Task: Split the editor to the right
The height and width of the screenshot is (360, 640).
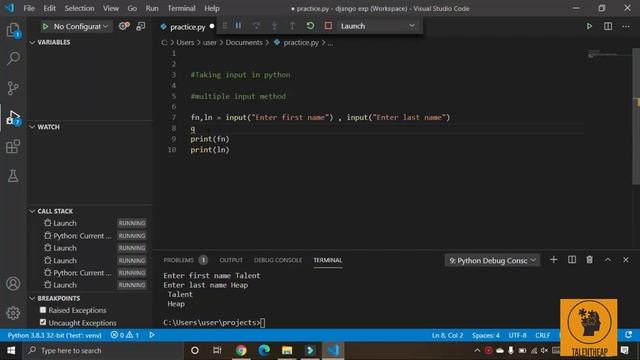Action: click(608, 26)
